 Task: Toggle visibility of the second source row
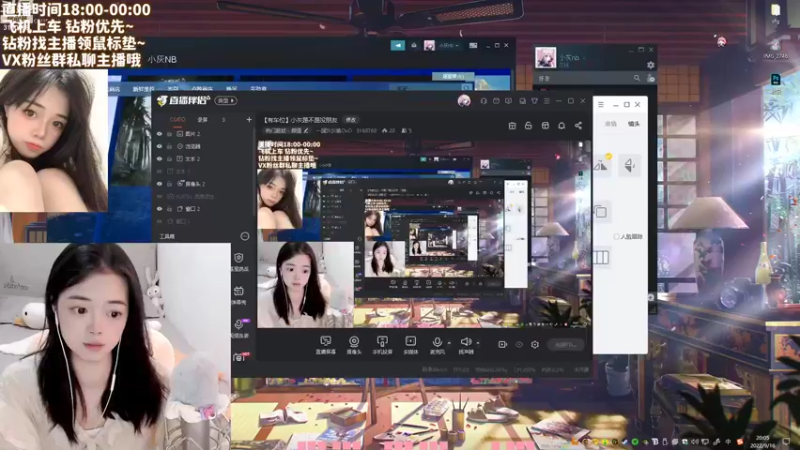(159, 146)
